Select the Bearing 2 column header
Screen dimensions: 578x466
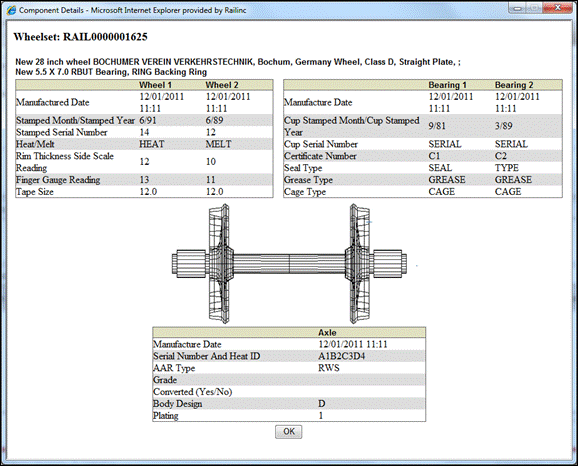click(514, 85)
